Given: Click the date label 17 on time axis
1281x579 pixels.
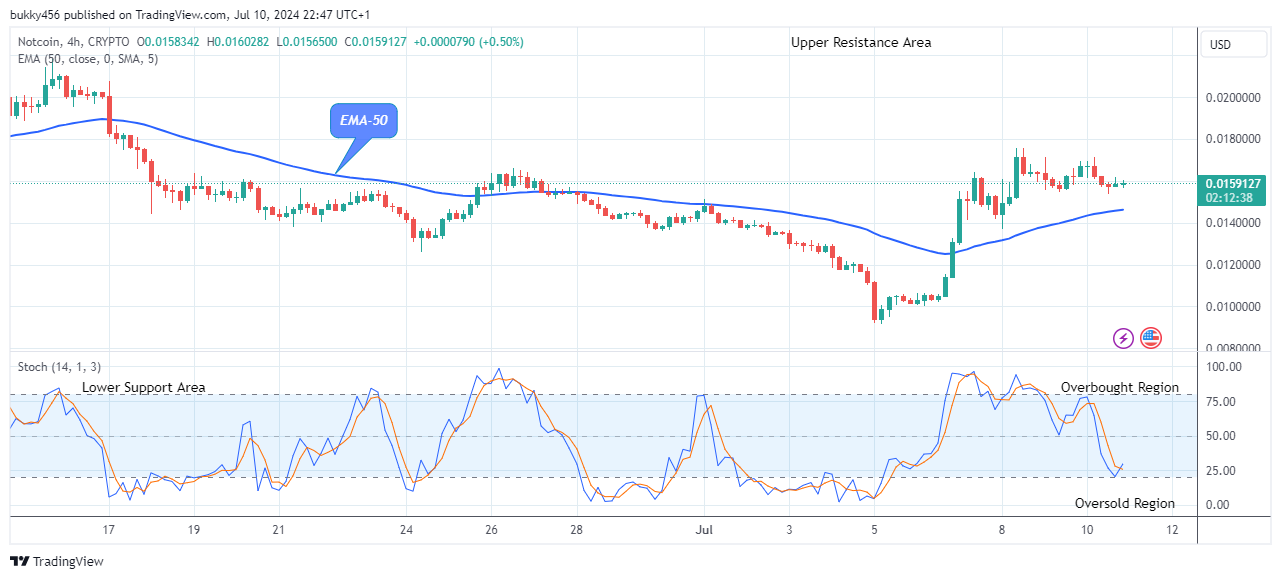Looking at the screenshot, I should coord(108,530).
